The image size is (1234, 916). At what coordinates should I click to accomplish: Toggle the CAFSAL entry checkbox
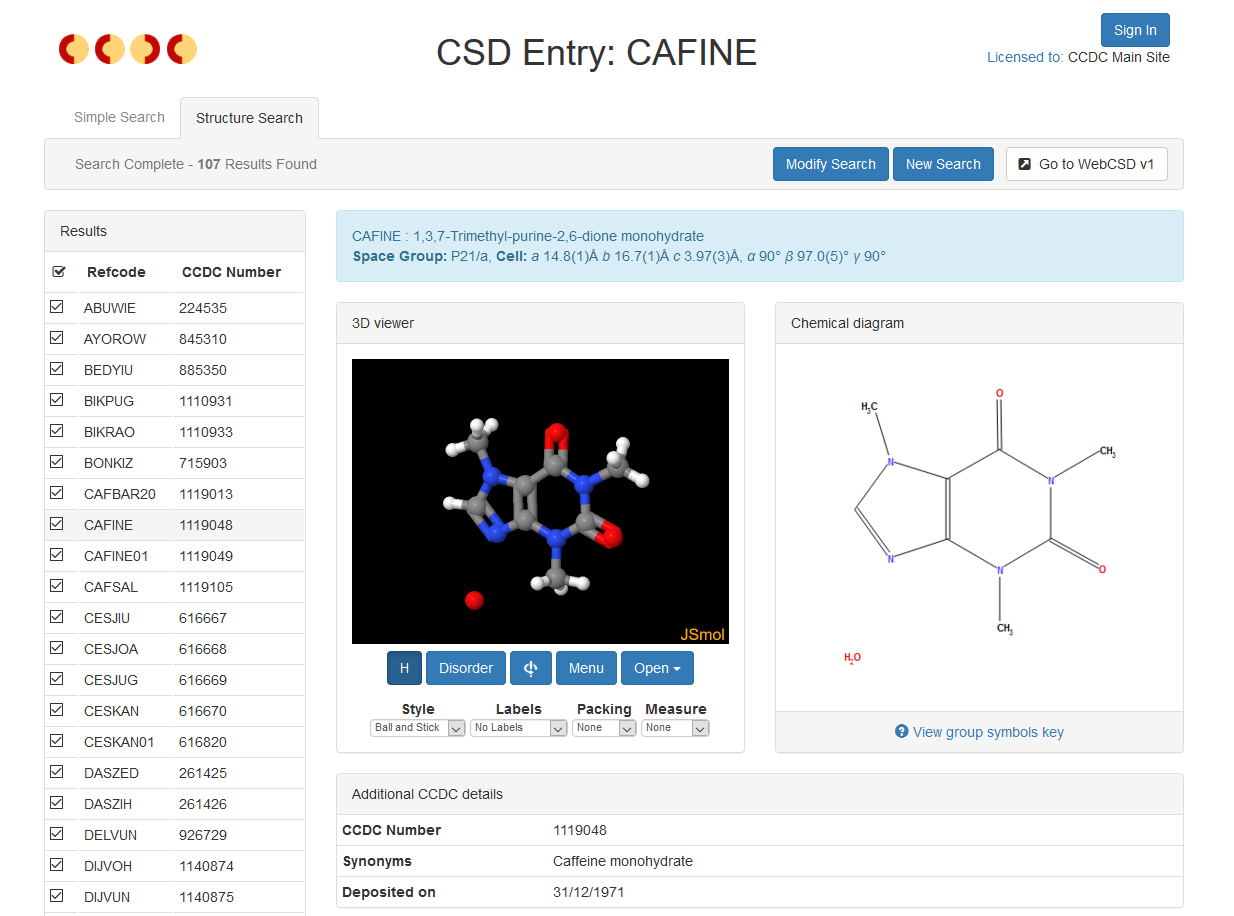coord(57,586)
